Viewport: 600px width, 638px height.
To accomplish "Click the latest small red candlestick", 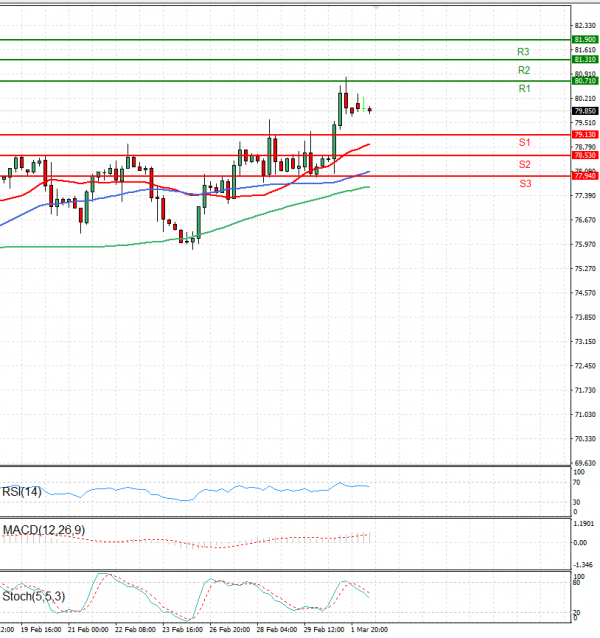I will (x=370, y=110).
